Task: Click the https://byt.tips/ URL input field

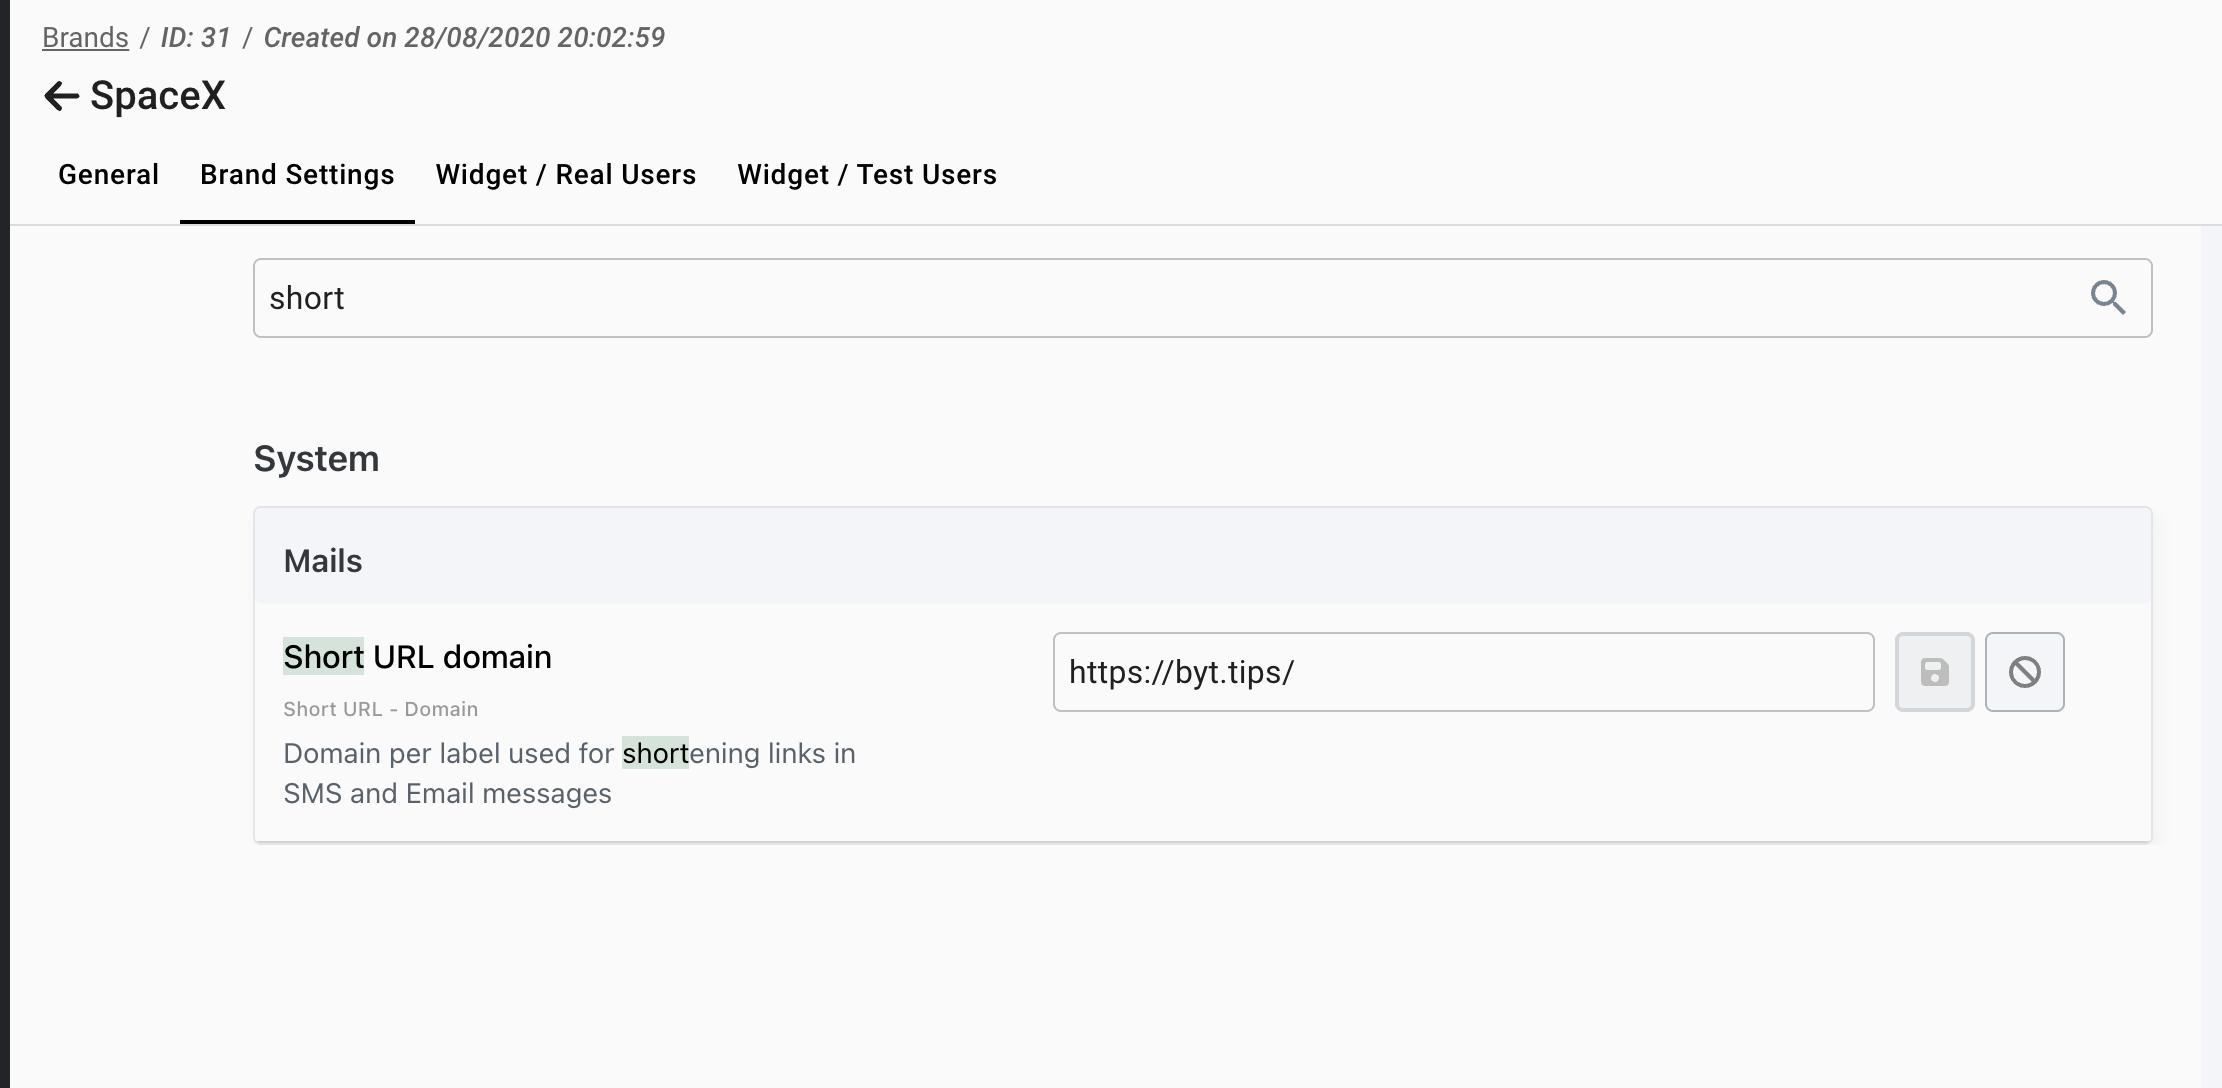Action: point(1462,672)
